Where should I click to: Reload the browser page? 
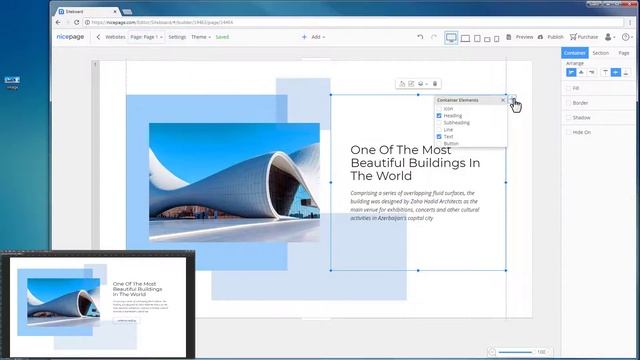tap(76, 22)
